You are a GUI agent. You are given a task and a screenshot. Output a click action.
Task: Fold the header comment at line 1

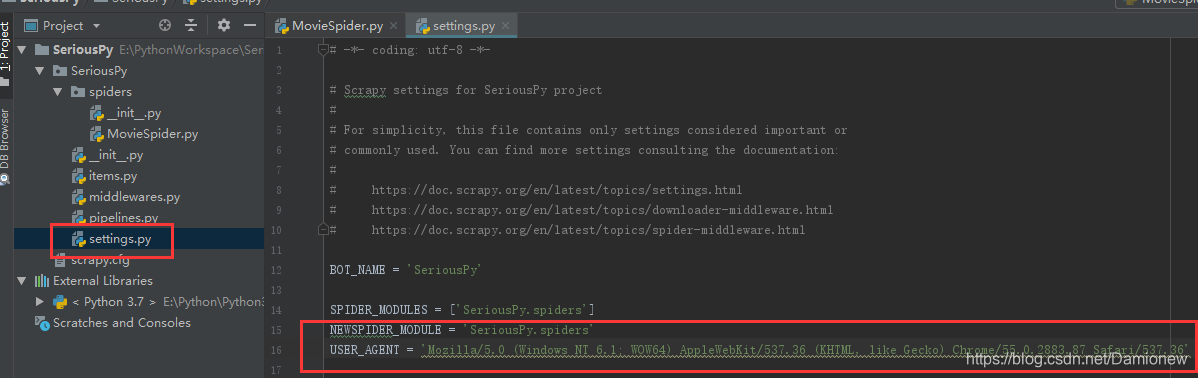point(323,50)
